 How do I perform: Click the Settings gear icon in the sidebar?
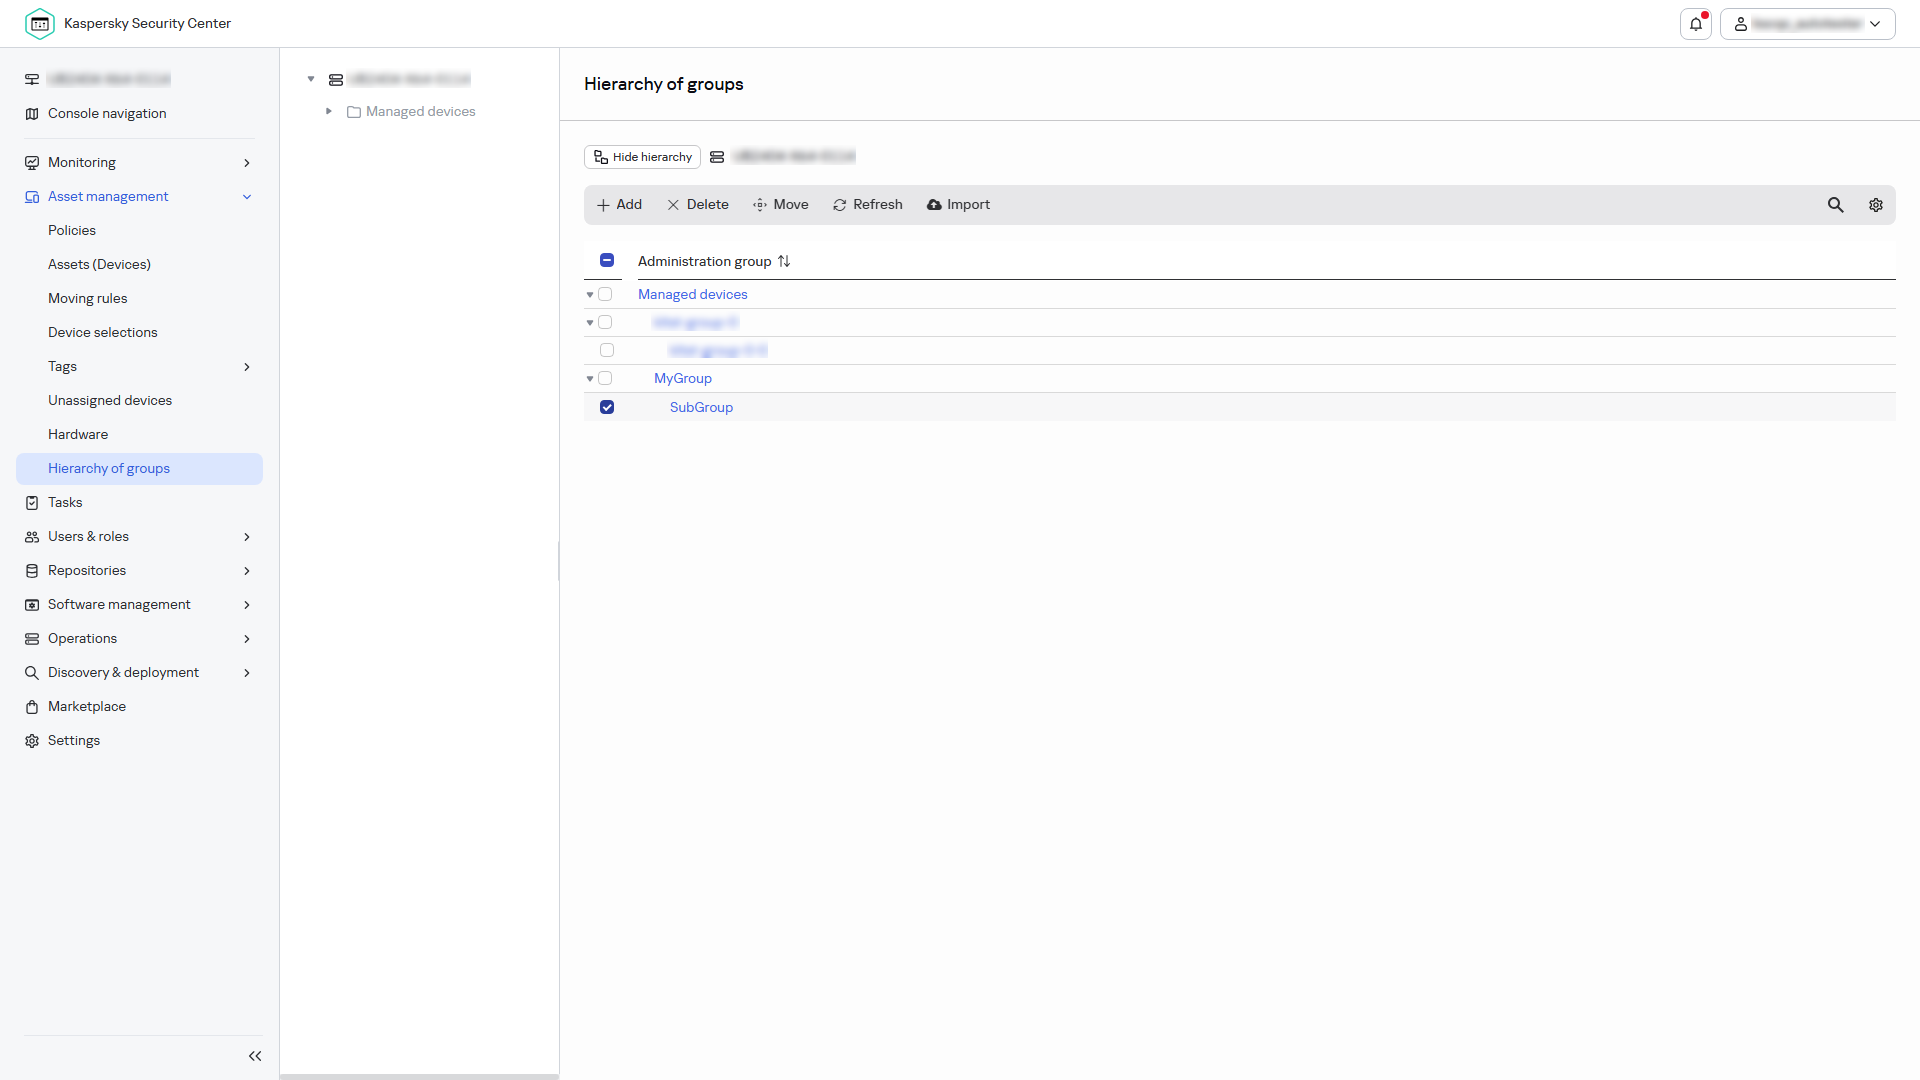click(x=32, y=741)
